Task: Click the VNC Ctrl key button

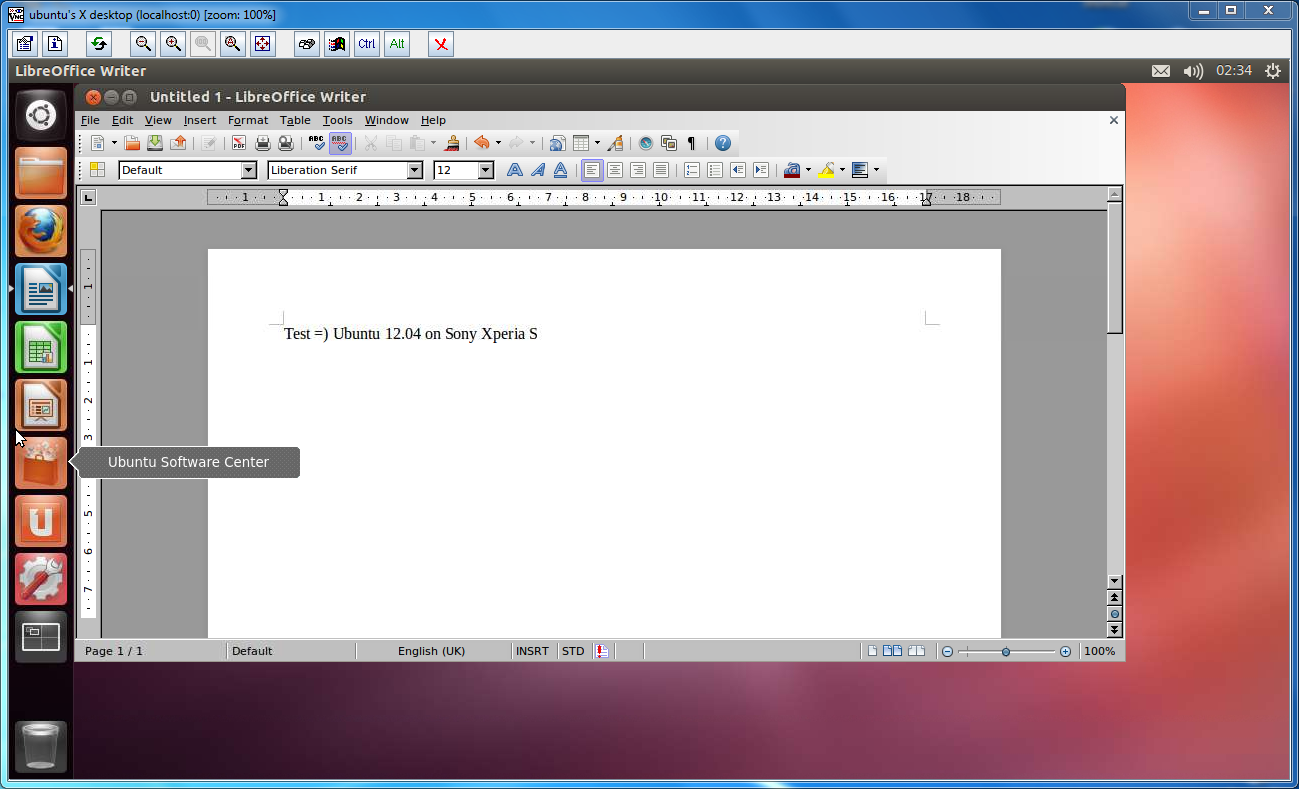Action: pos(367,44)
